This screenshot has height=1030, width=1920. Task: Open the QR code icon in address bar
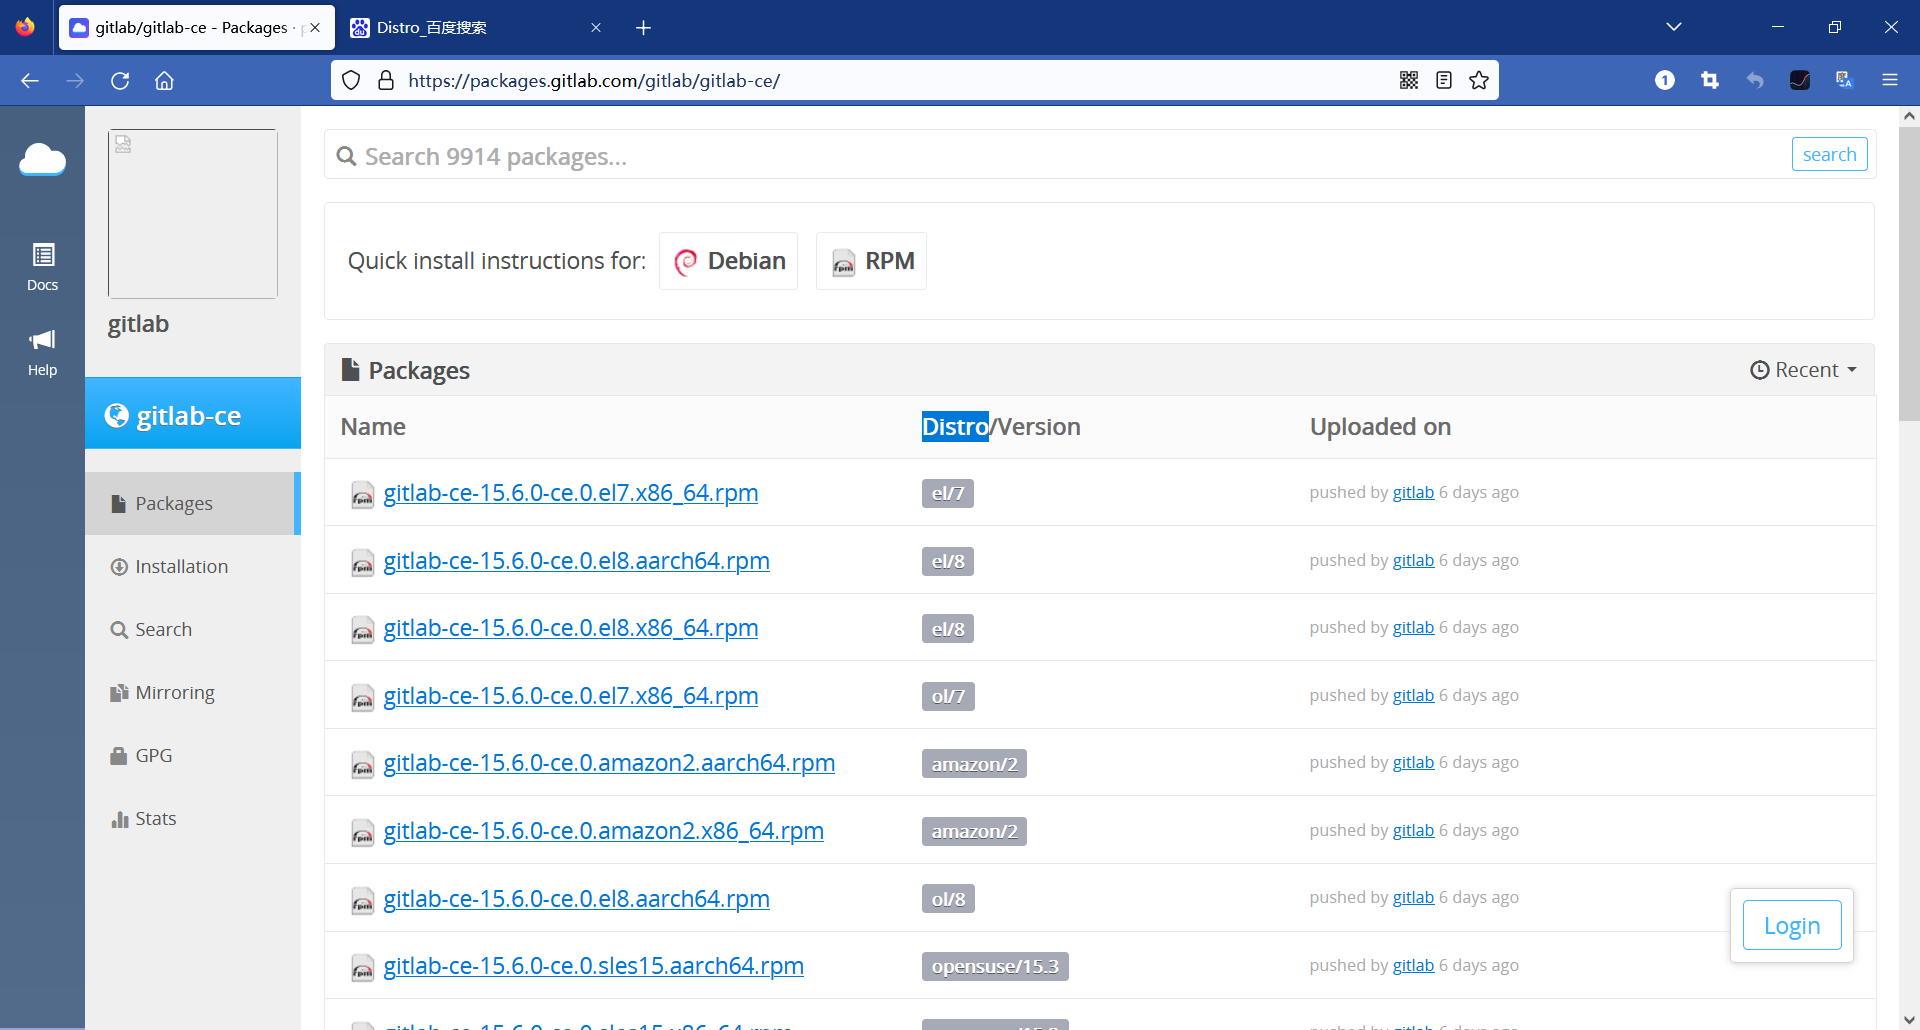pyautogui.click(x=1409, y=81)
